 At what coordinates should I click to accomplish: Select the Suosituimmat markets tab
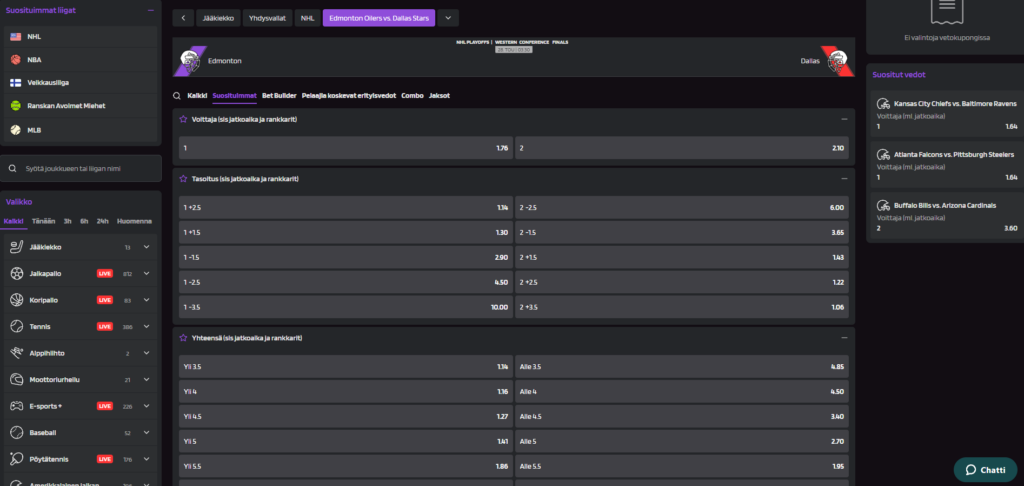click(234, 95)
